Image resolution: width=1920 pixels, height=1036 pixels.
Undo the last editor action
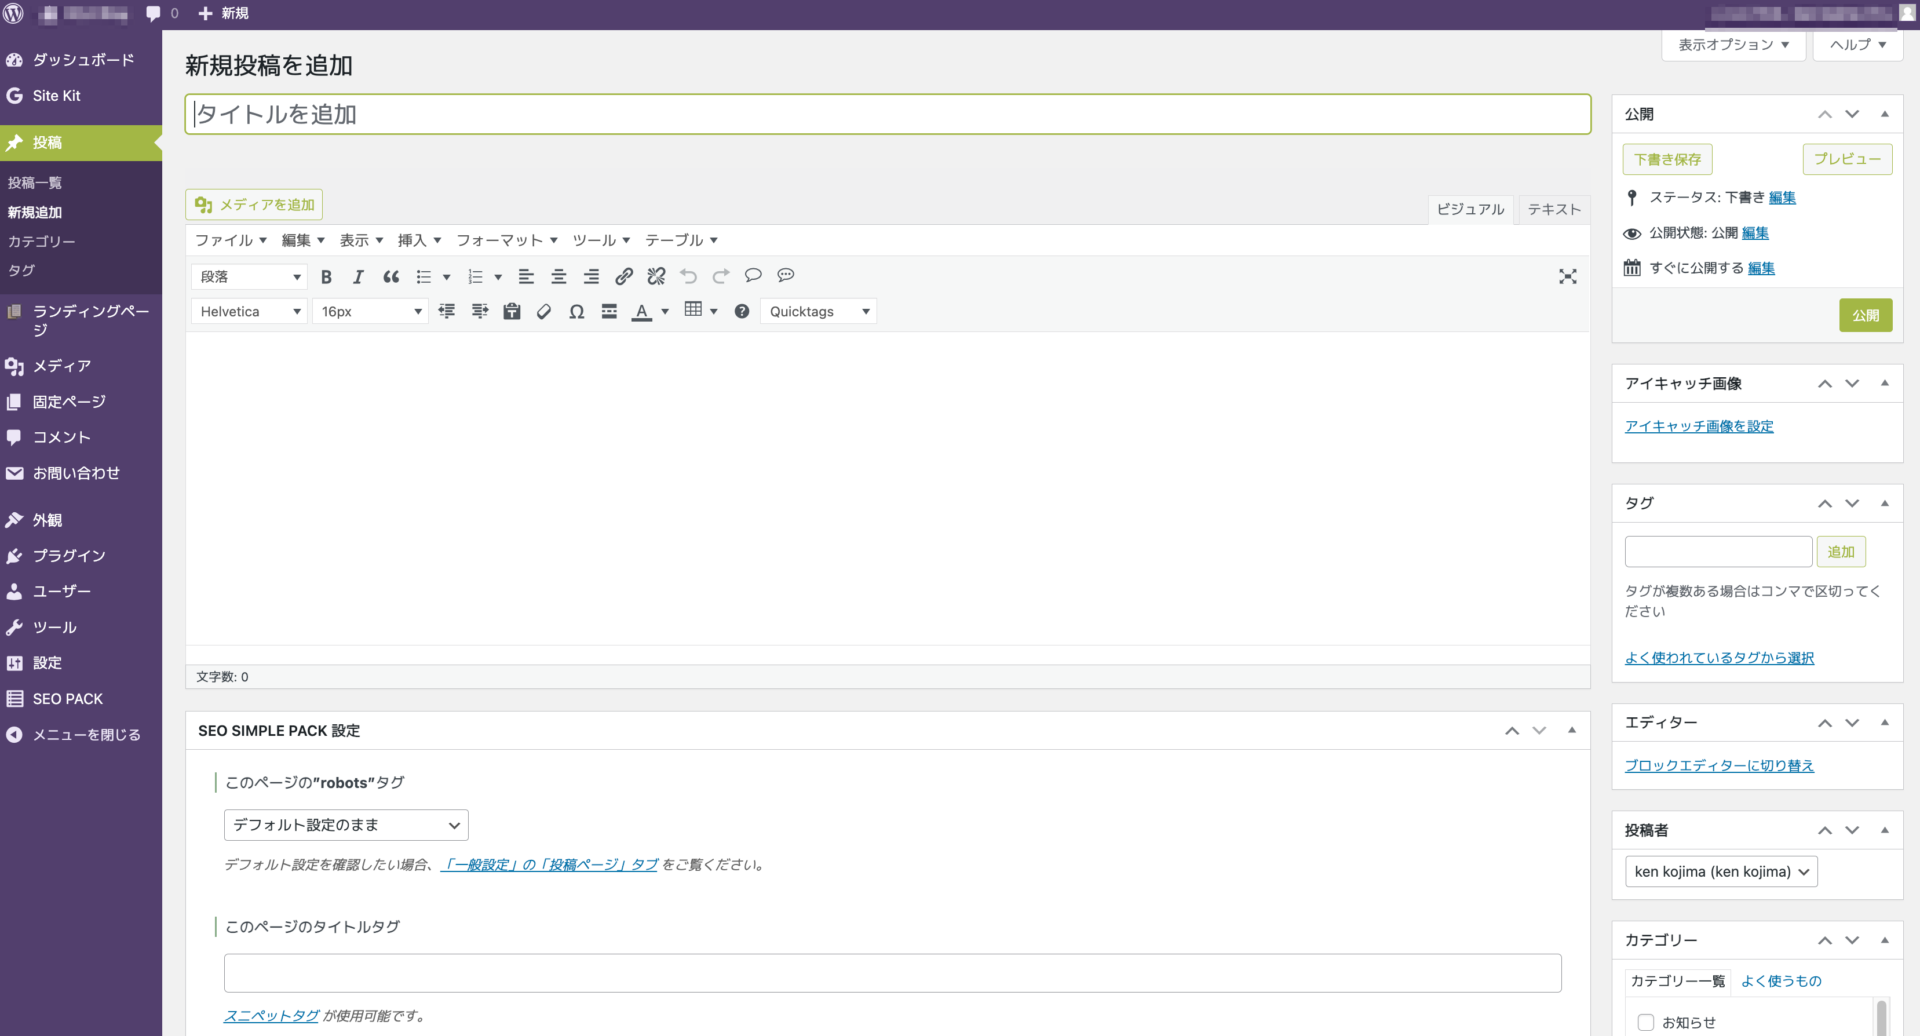pyautogui.click(x=689, y=277)
